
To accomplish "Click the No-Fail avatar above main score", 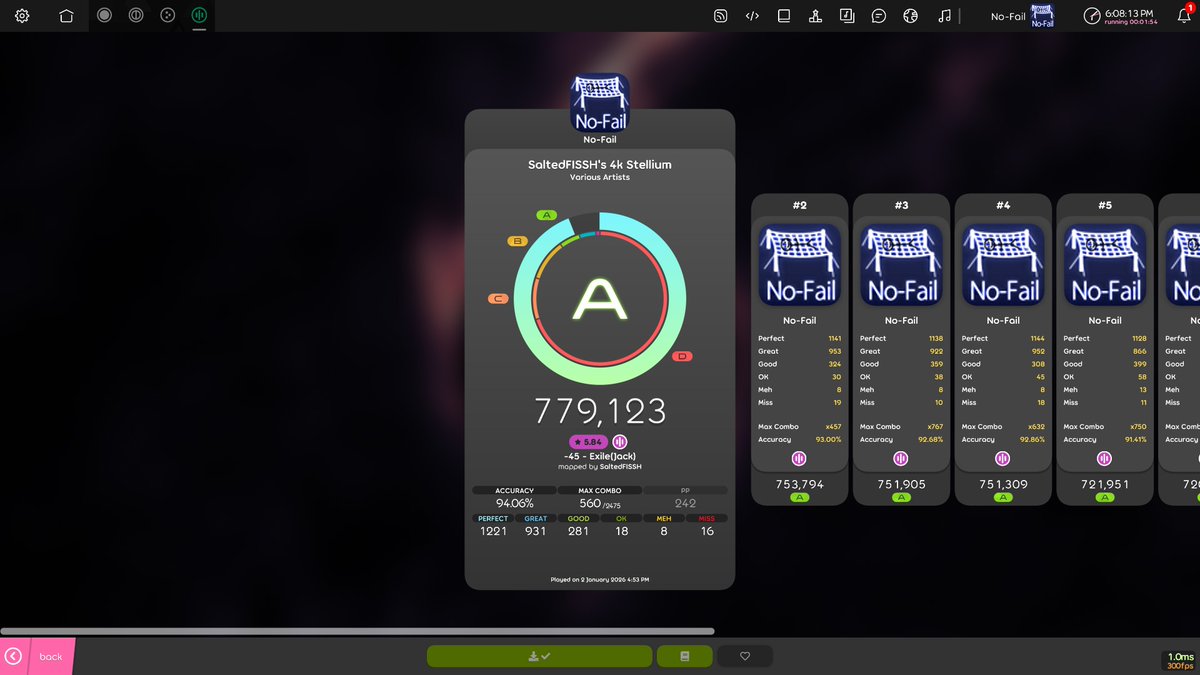I will [x=600, y=103].
